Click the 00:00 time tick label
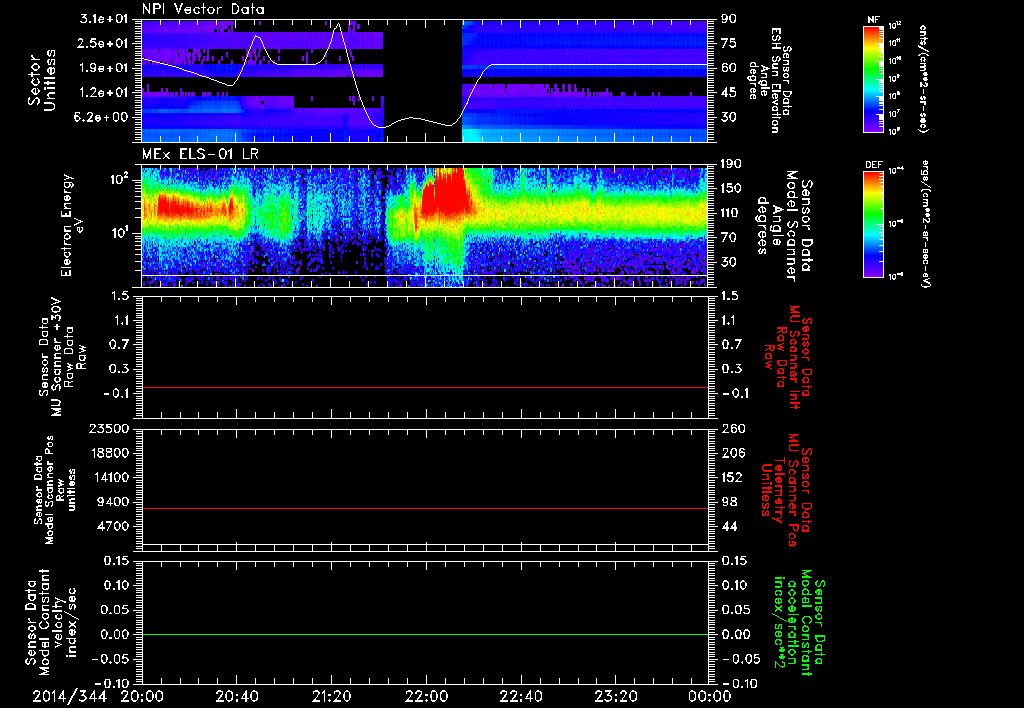This screenshot has height=708, width=1024. point(709,696)
